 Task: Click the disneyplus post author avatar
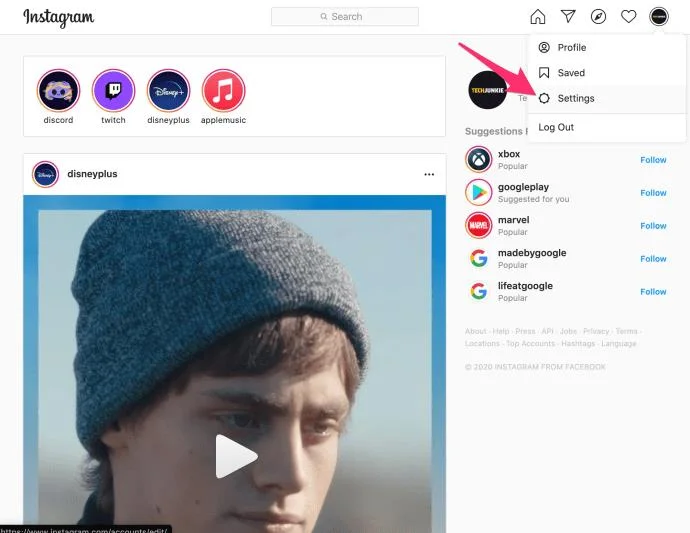click(45, 174)
